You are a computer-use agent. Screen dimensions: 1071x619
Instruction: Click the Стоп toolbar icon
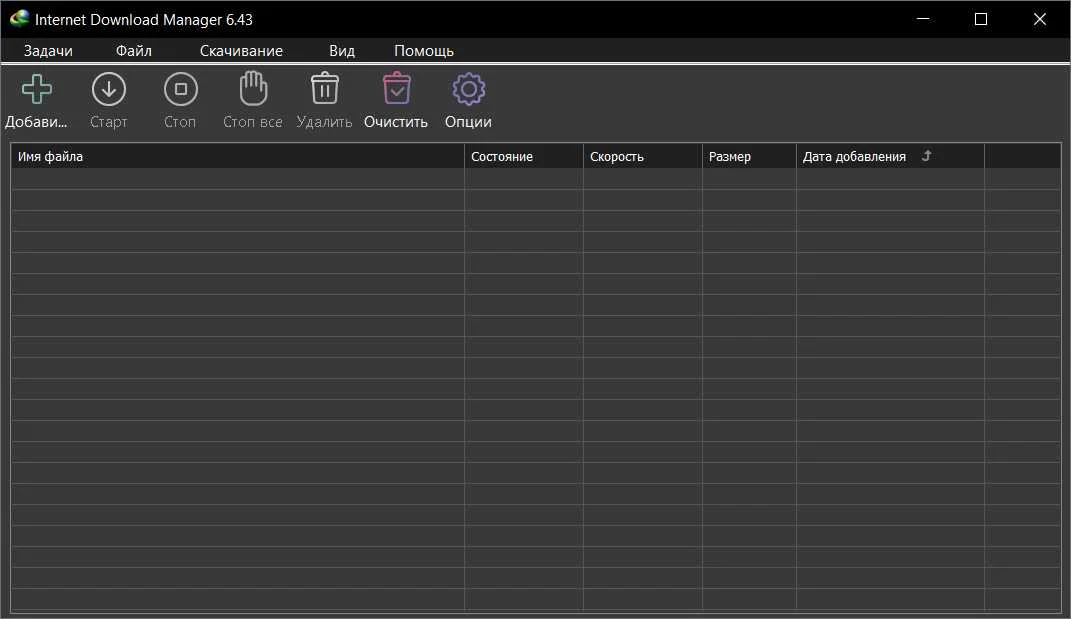(x=181, y=89)
